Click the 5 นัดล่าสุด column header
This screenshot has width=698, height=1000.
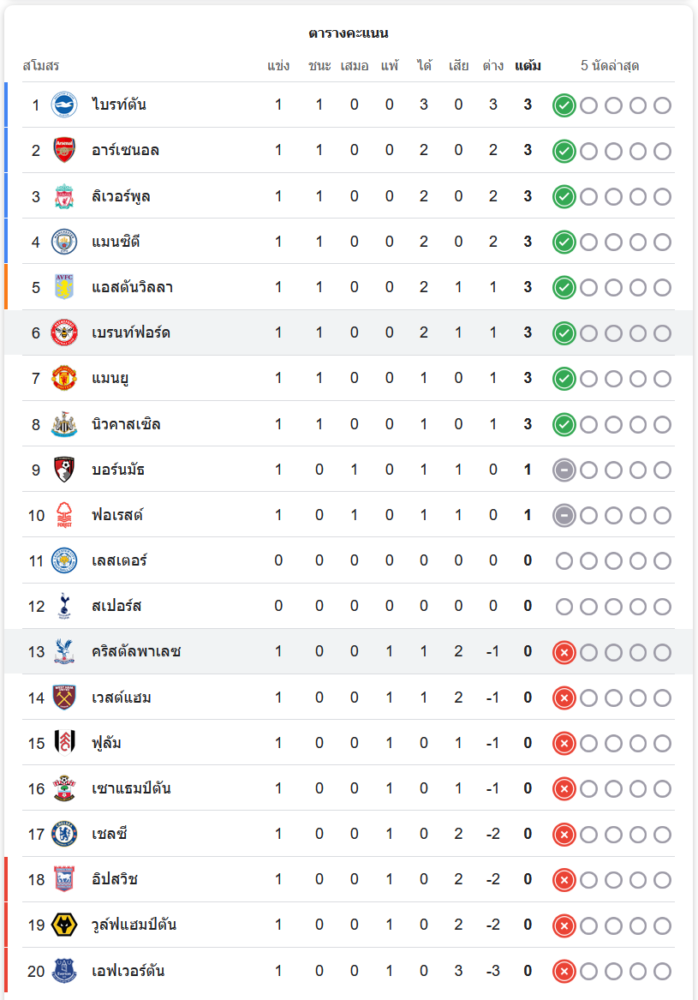pyautogui.click(x=610, y=66)
